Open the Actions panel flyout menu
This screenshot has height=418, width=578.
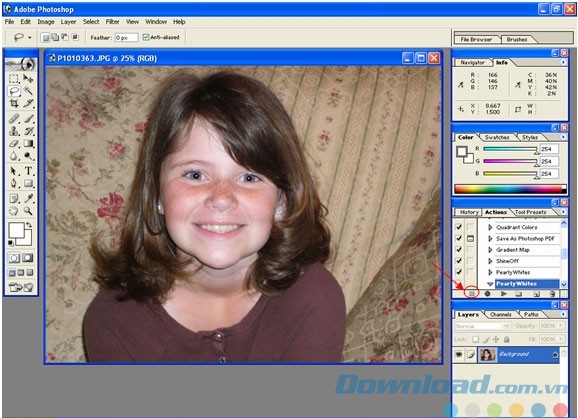point(563,212)
